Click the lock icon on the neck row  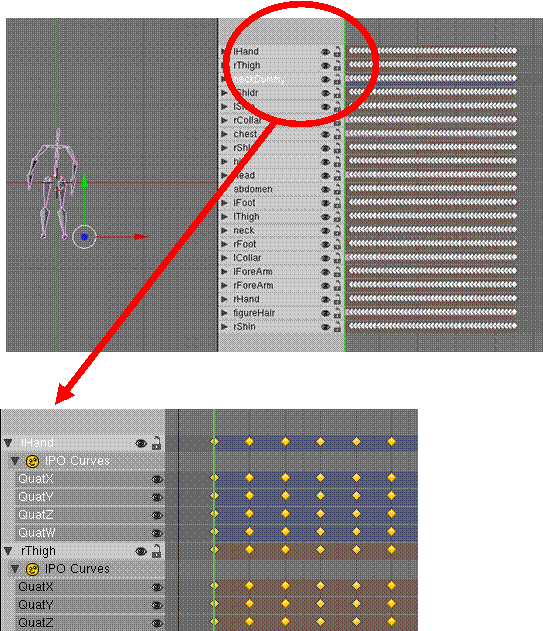click(x=337, y=230)
